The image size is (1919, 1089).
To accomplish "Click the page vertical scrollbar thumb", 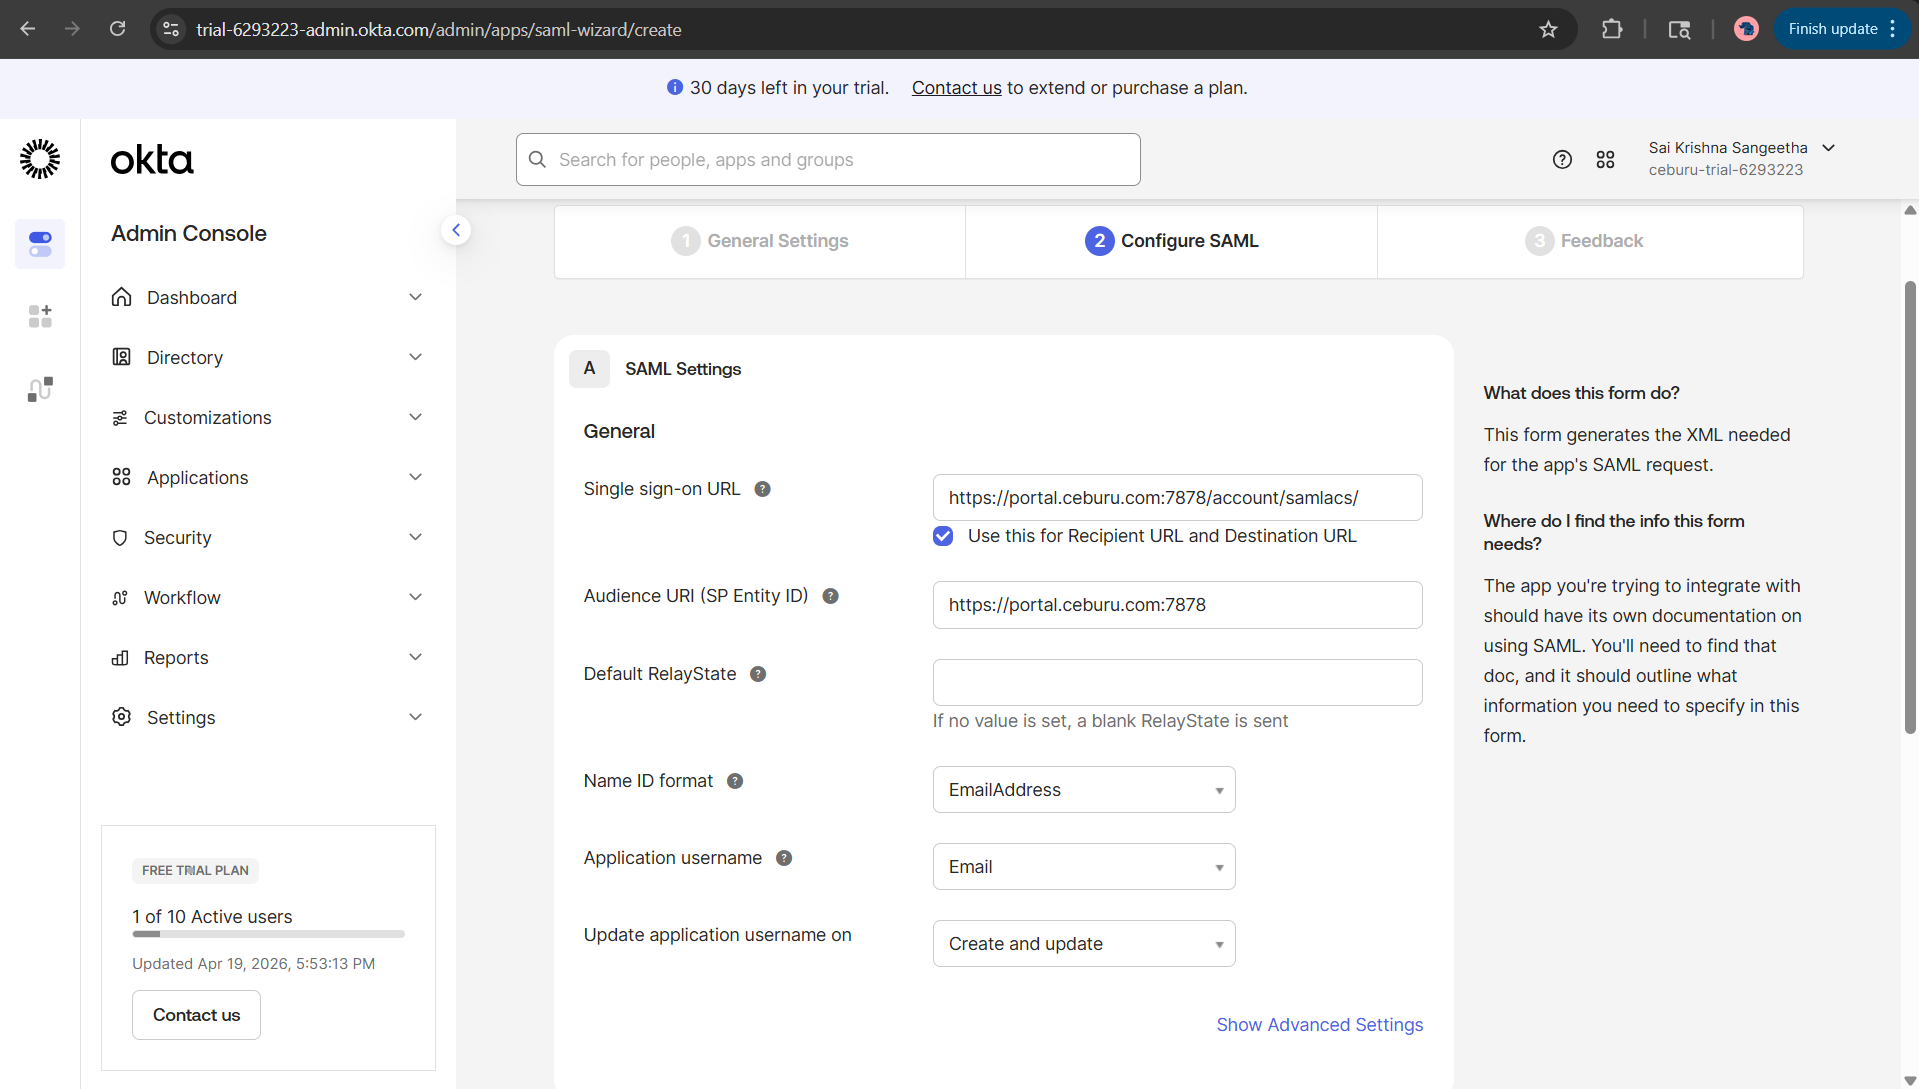I will pos(1910,507).
